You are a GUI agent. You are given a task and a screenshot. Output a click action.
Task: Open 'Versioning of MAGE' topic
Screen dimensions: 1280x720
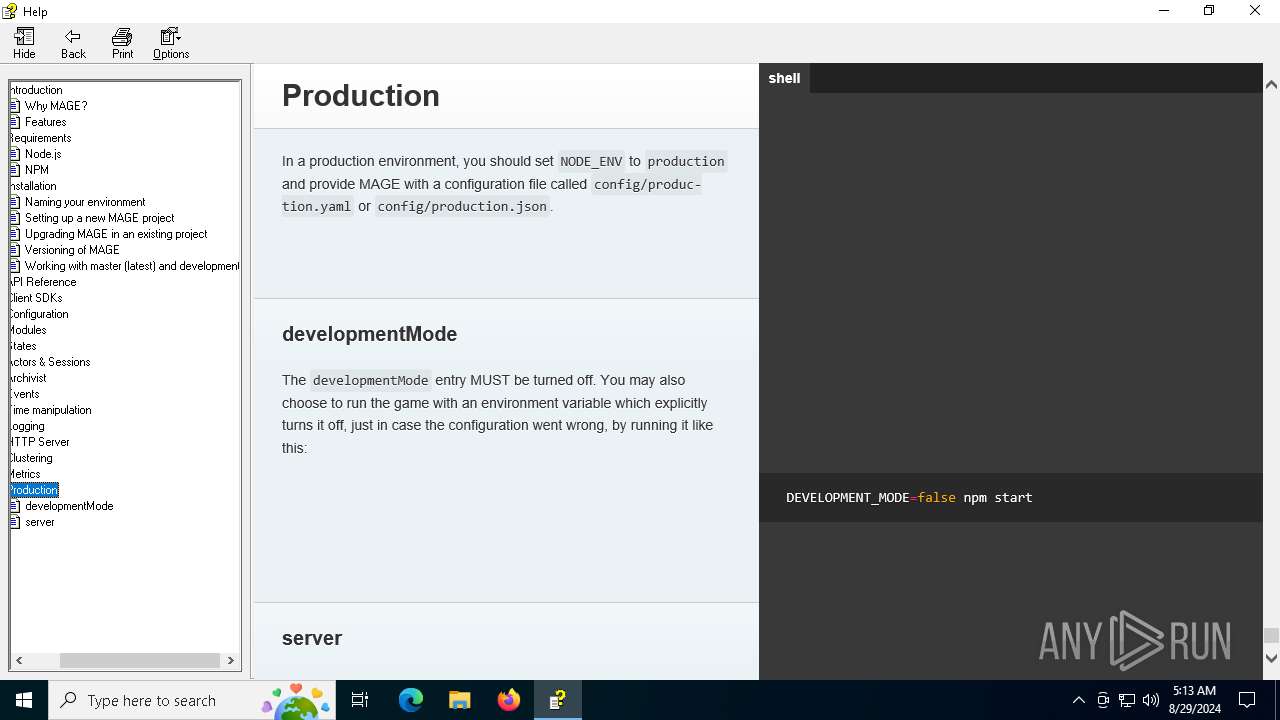72,250
